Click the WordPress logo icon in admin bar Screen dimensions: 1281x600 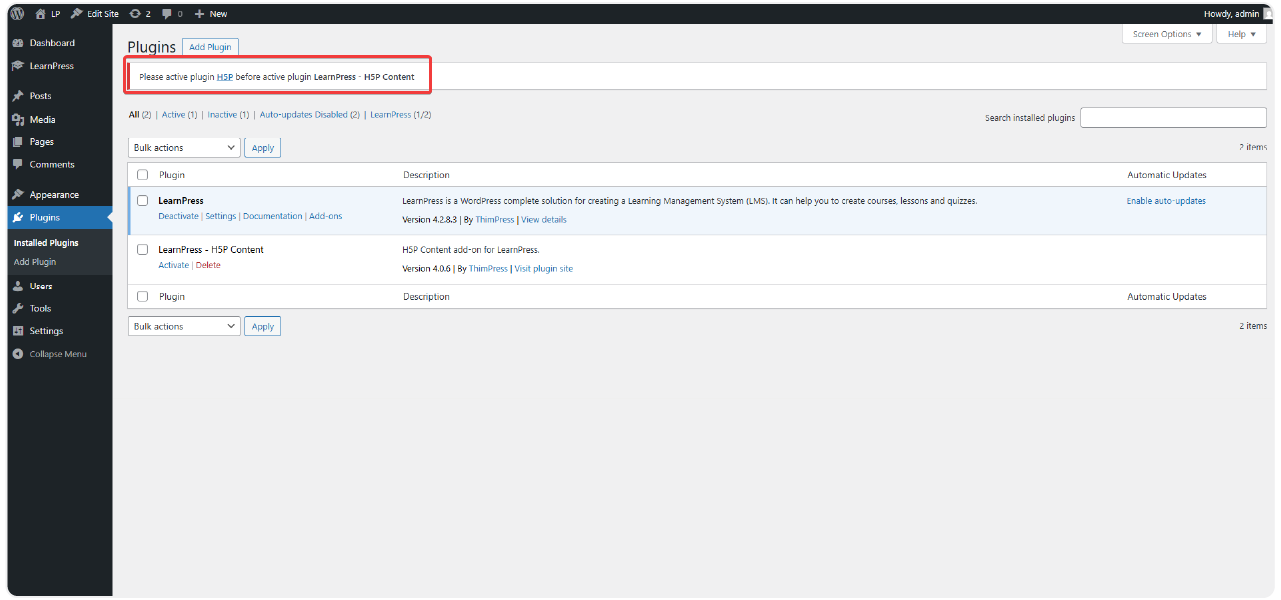coord(17,14)
